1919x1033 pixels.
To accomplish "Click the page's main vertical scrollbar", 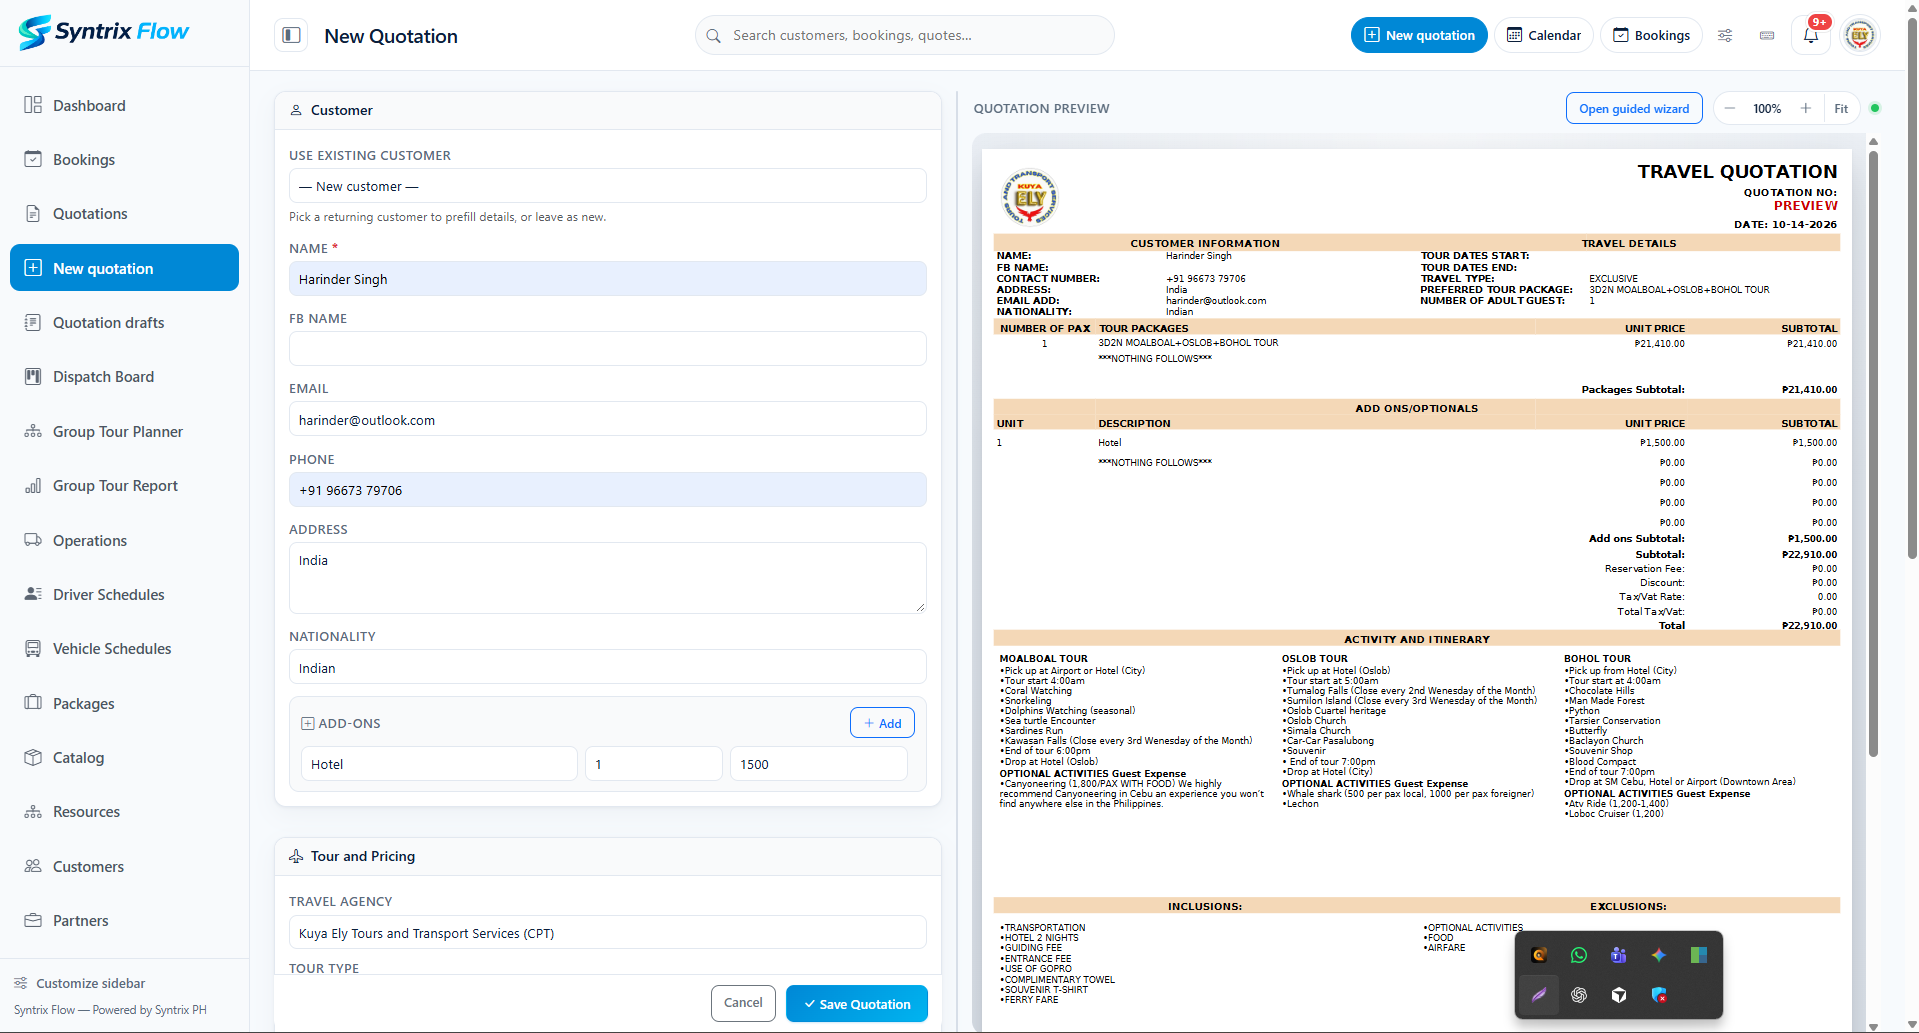I will [1912, 290].
